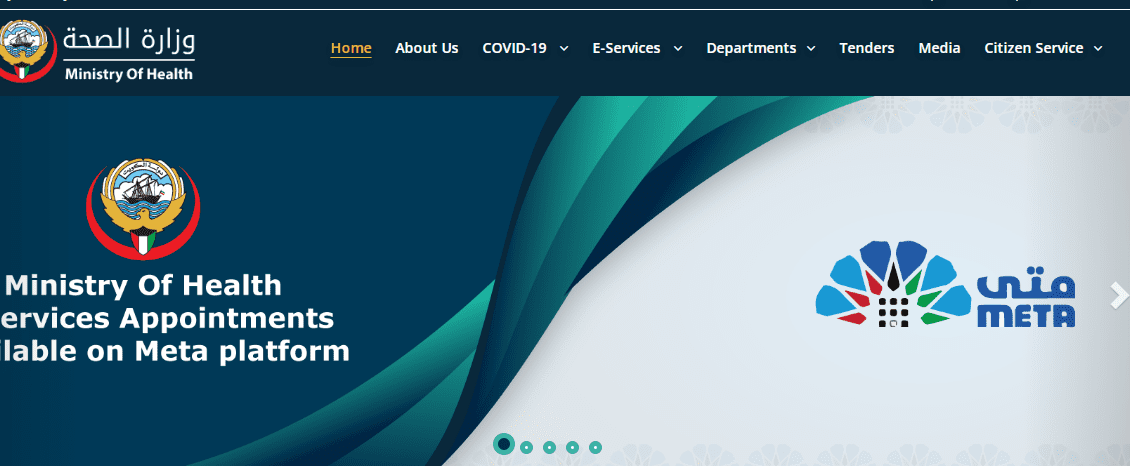
Task: Click the Meta platform logo
Action: (x=946, y=284)
